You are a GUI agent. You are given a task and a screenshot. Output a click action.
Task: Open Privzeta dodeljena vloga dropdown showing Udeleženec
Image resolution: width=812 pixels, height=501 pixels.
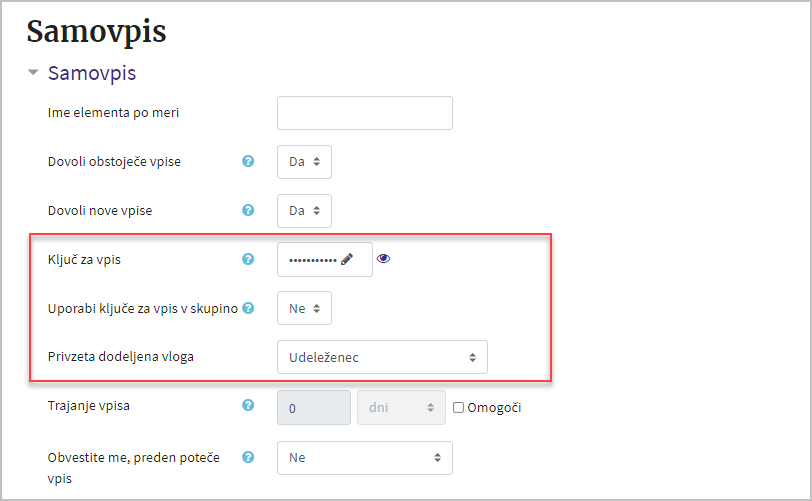(x=382, y=357)
